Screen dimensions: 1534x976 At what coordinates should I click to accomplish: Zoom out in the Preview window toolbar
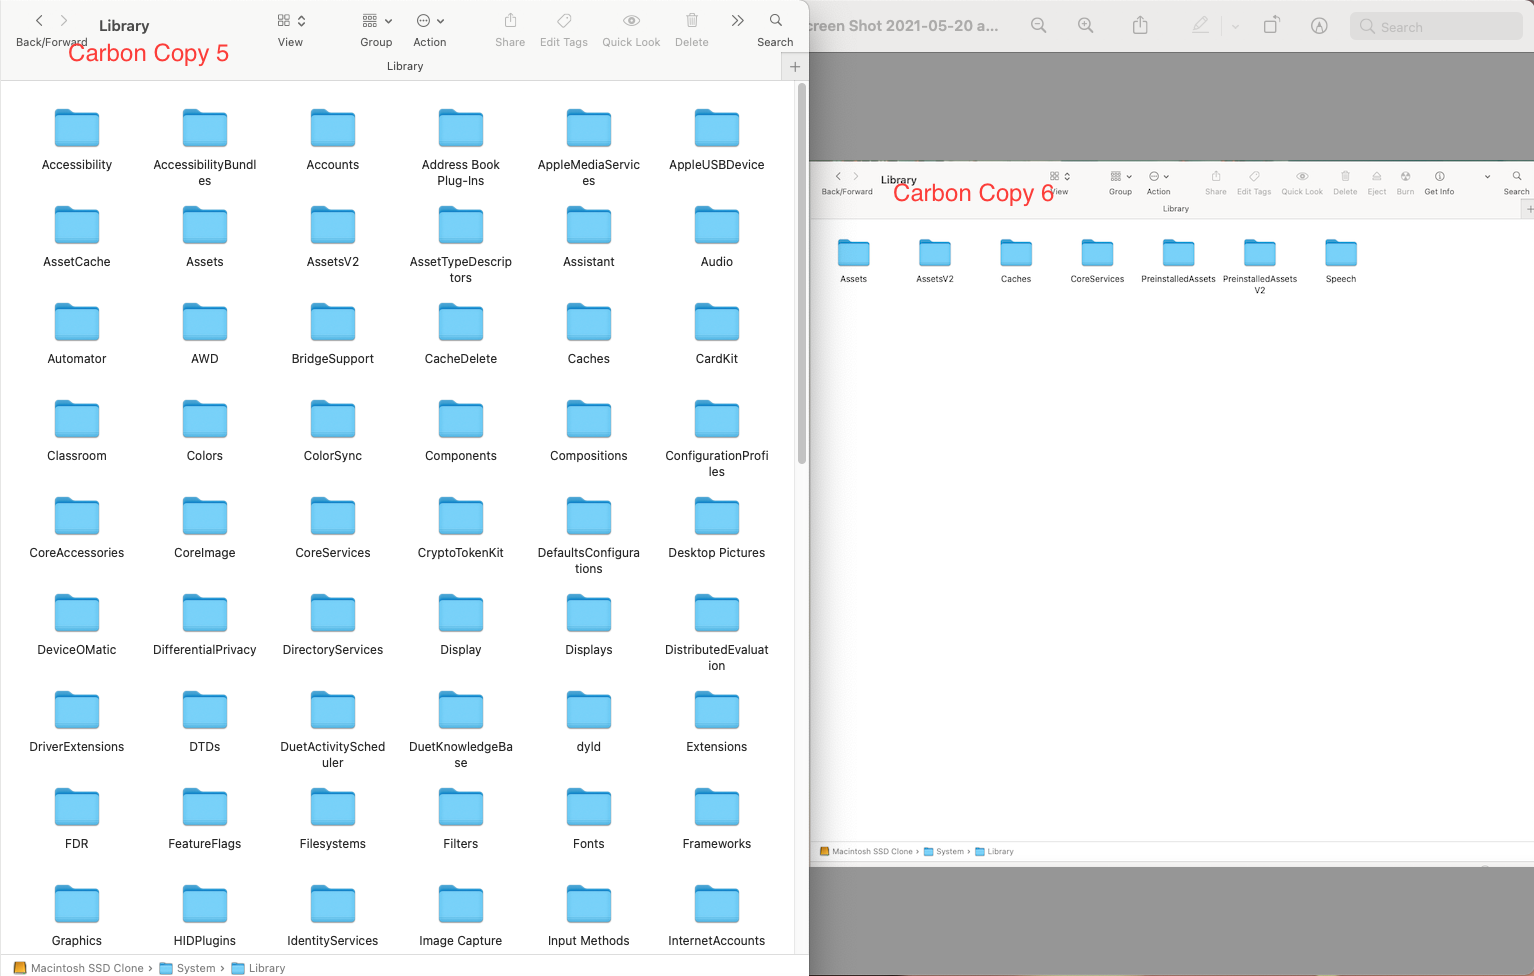click(1039, 26)
